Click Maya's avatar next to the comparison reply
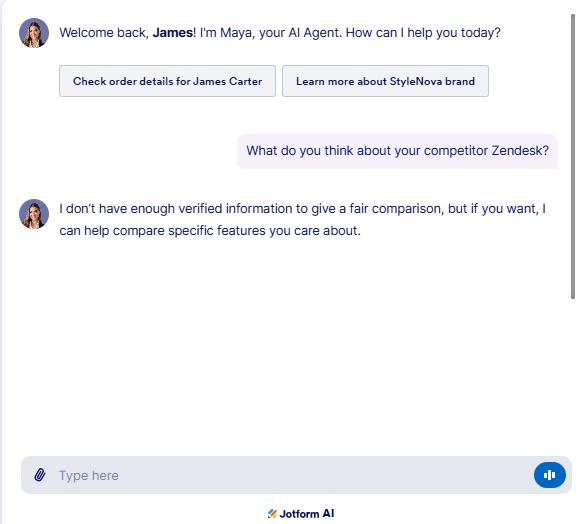Image resolution: width=588 pixels, height=524 pixels. pos(34,214)
